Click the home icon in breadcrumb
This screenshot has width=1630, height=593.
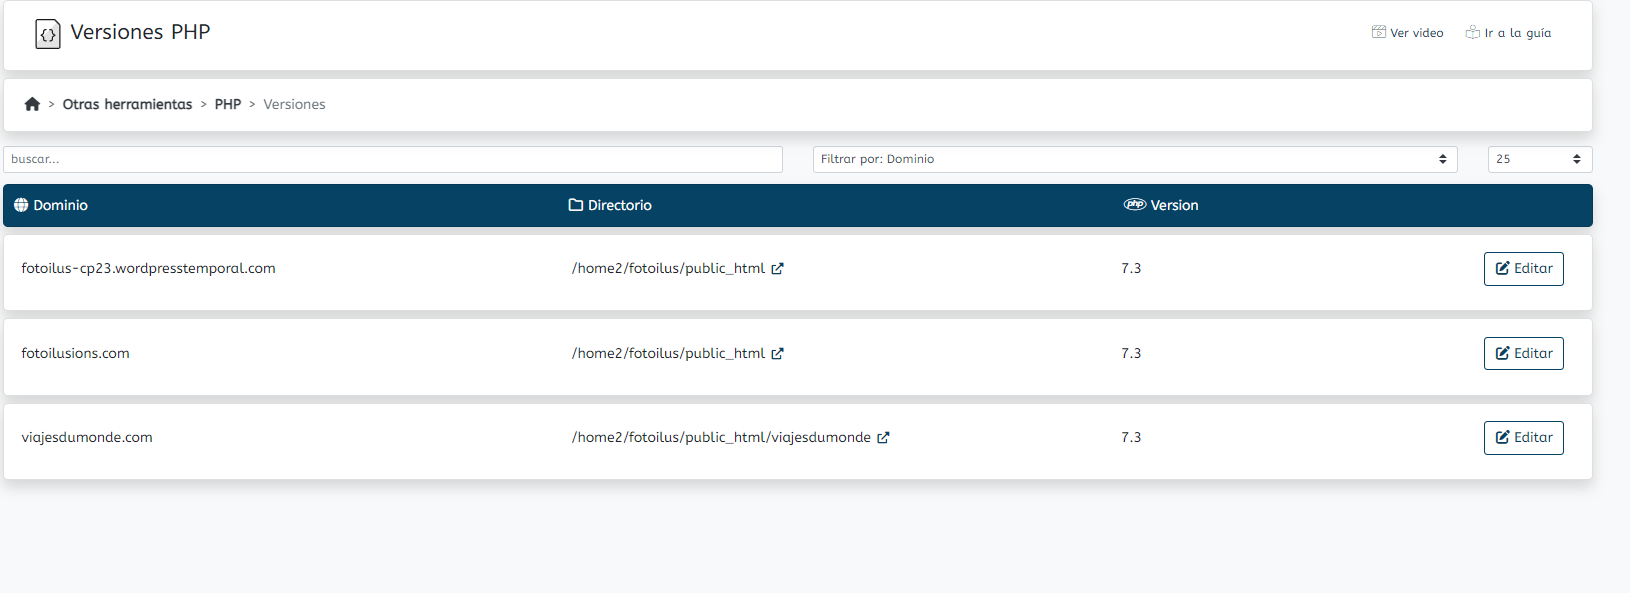pyautogui.click(x=32, y=104)
